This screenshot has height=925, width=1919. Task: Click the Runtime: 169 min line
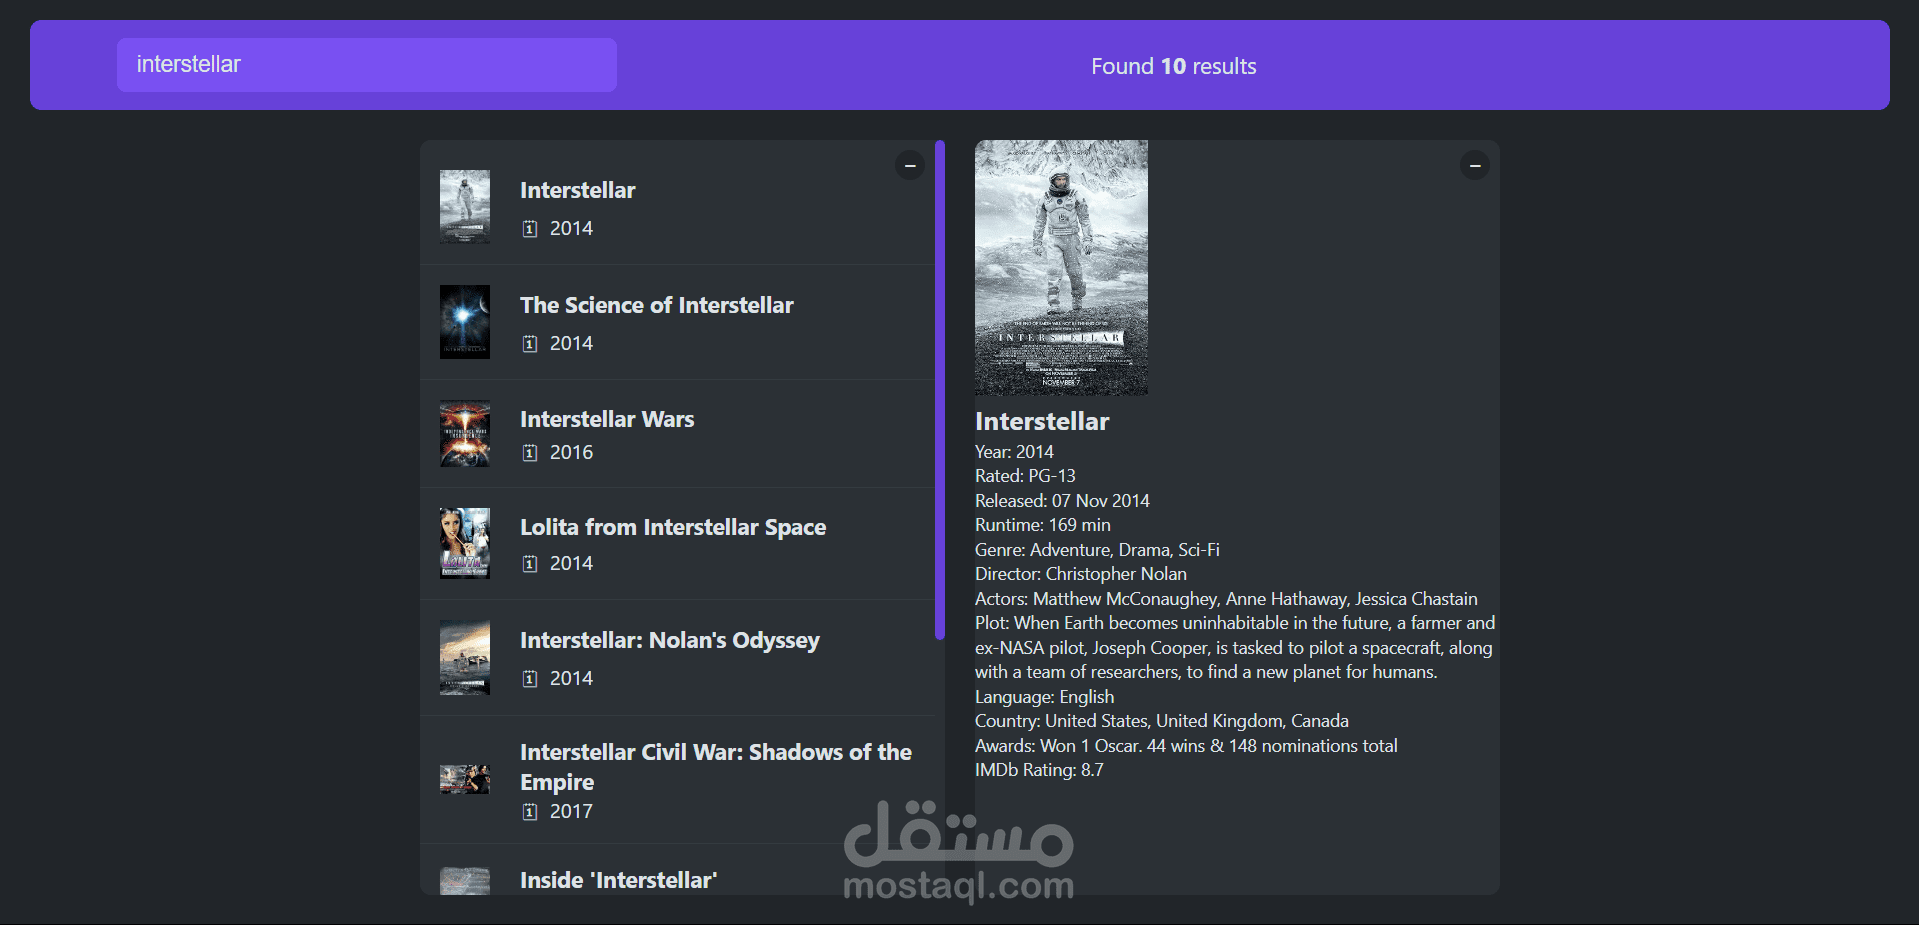click(1043, 525)
